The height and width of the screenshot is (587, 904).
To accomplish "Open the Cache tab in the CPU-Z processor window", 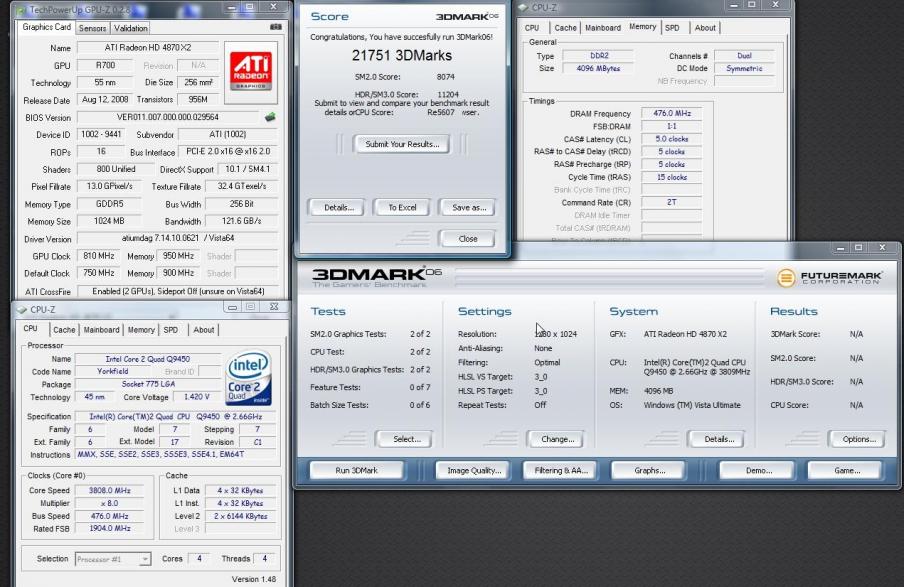I will pyautogui.click(x=64, y=330).
